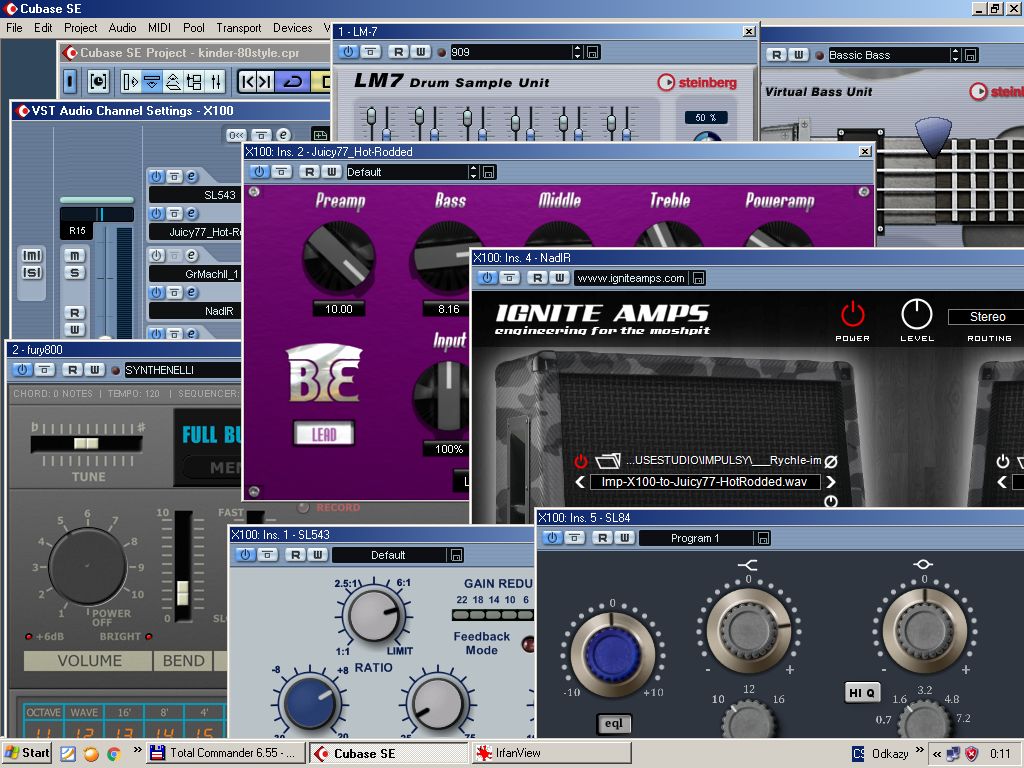Screen dimensions: 1024x768
Task: Open impulse folder icon in NadIR cabinet
Action: [607, 461]
